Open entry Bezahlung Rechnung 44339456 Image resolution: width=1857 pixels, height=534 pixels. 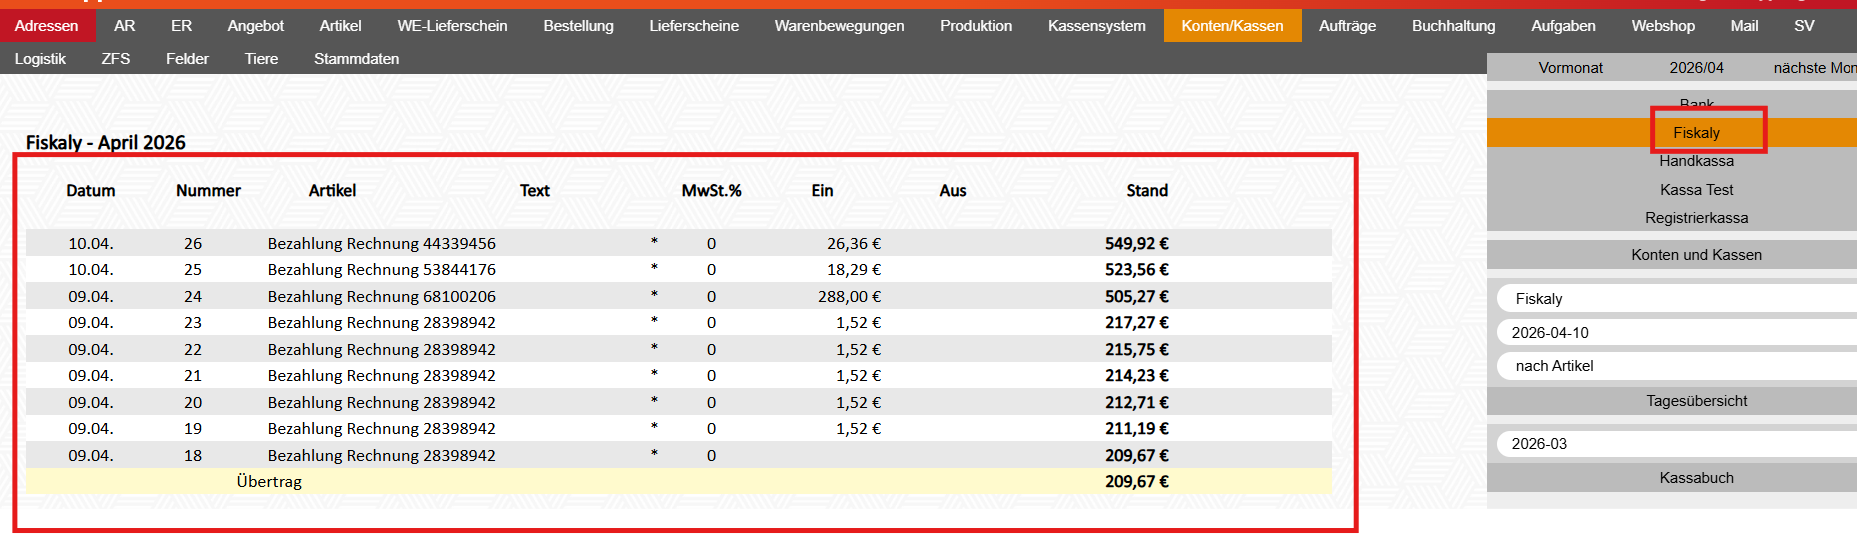pos(381,244)
